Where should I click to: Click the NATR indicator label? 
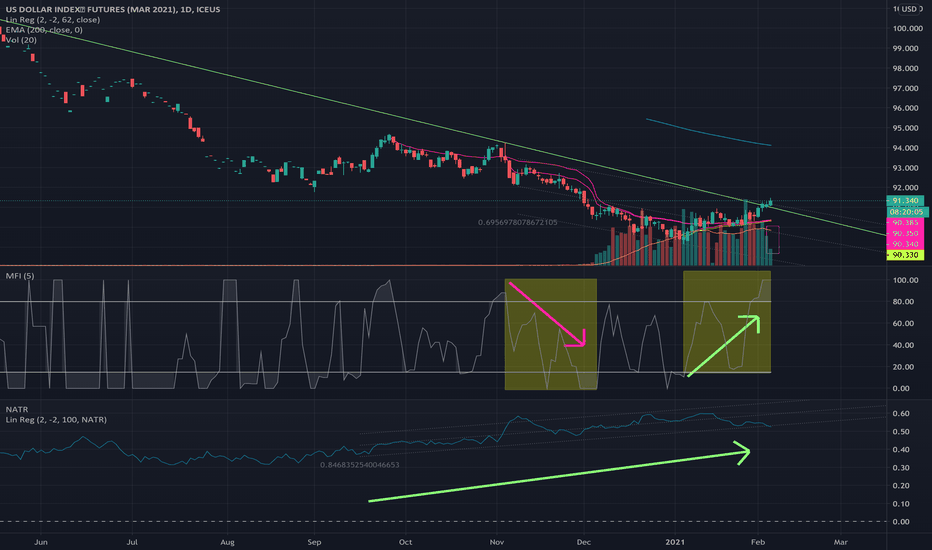point(17,410)
